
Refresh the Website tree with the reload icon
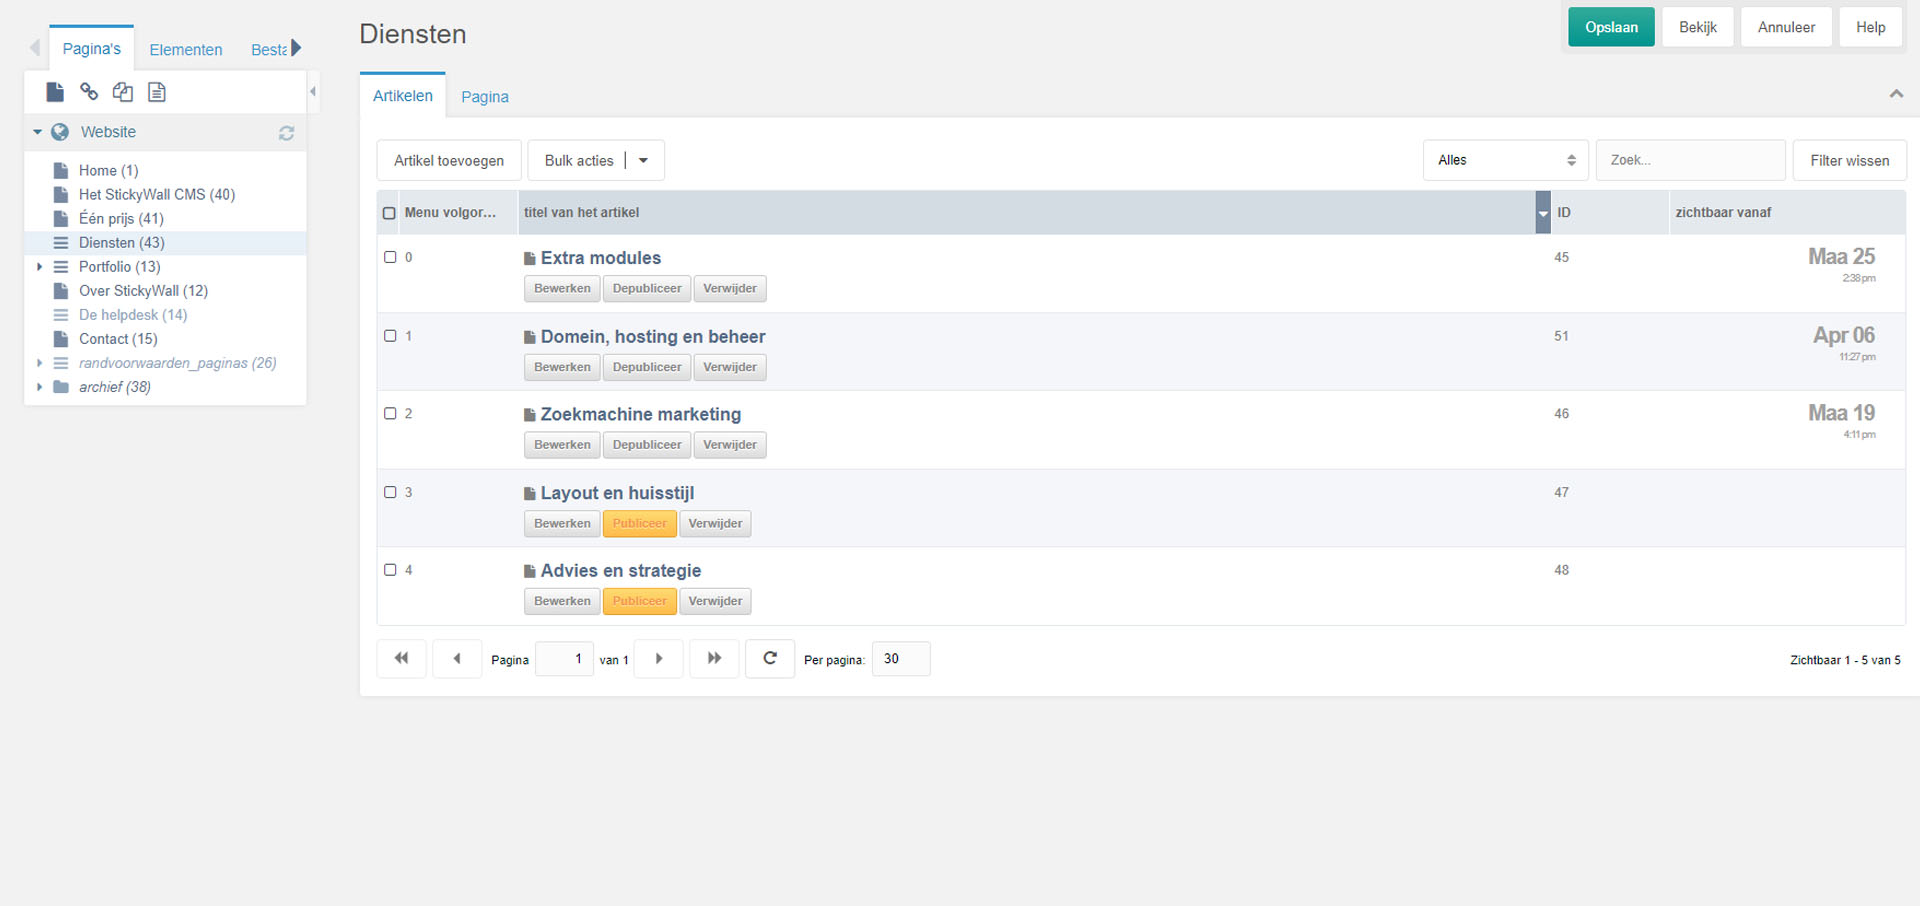pos(286,133)
